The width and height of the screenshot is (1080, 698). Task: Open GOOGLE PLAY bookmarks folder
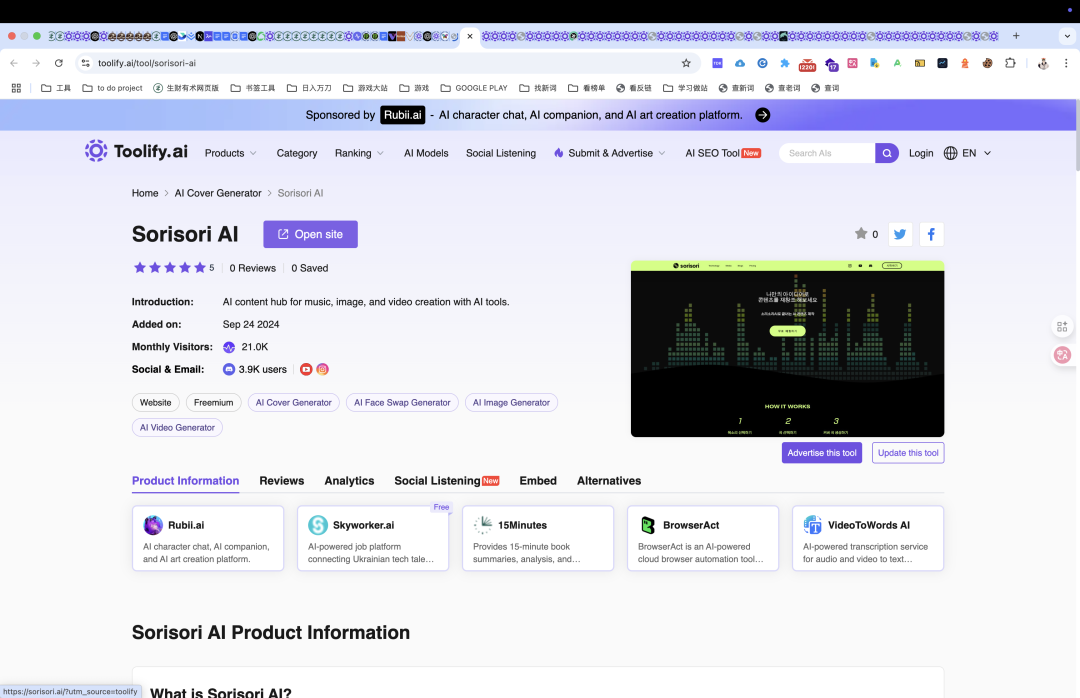[x=474, y=88]
